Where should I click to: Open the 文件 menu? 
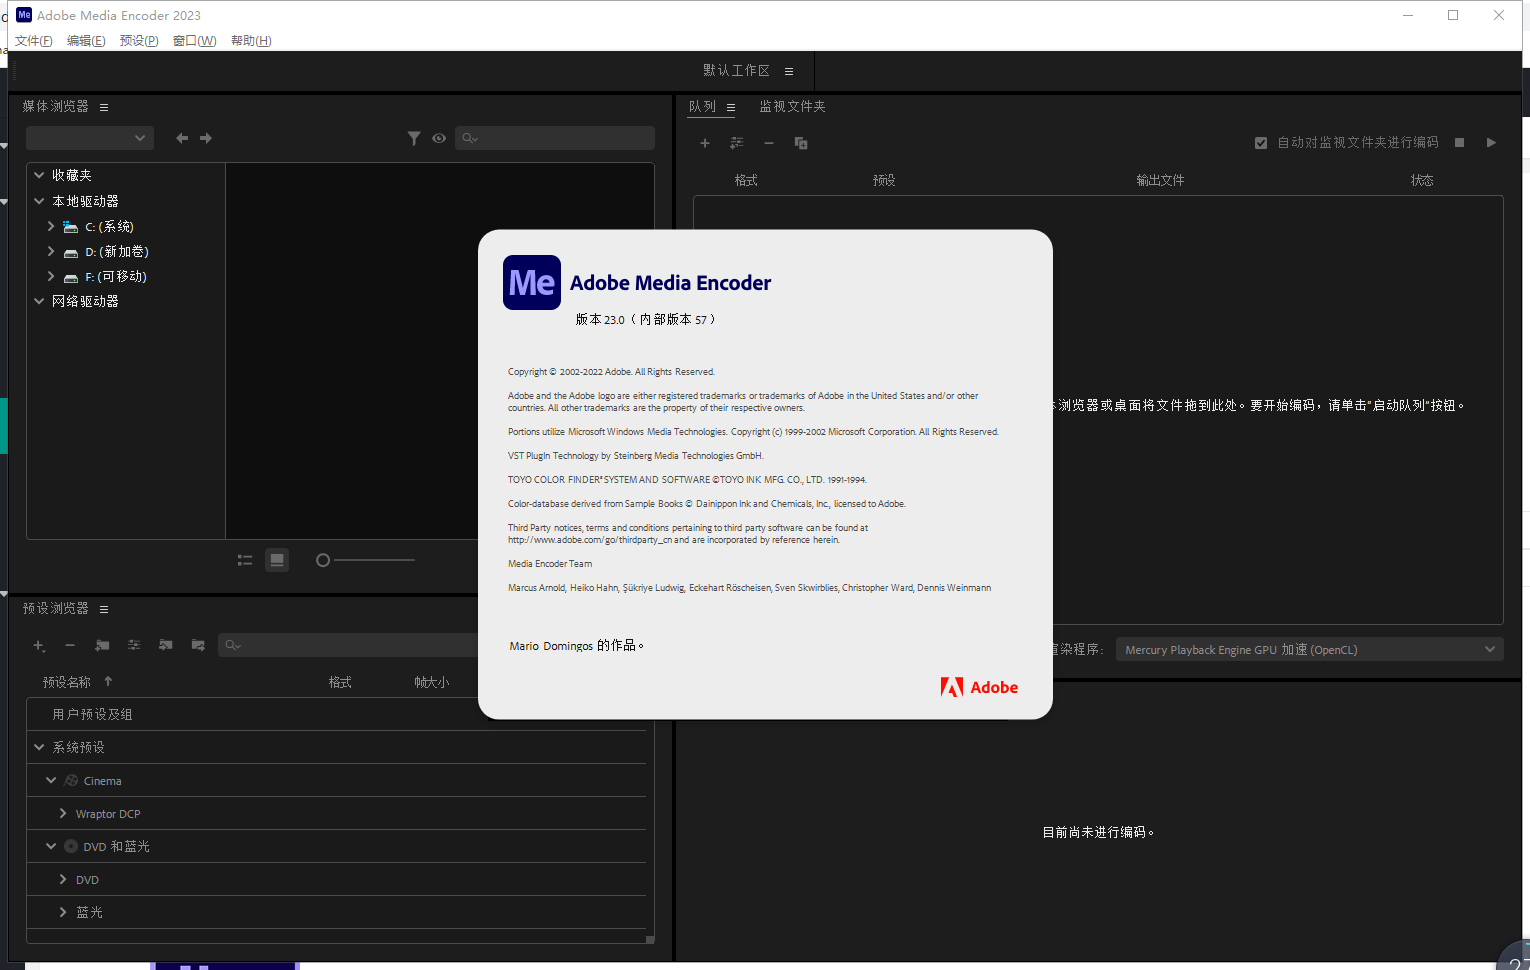(x=33, y=40)
